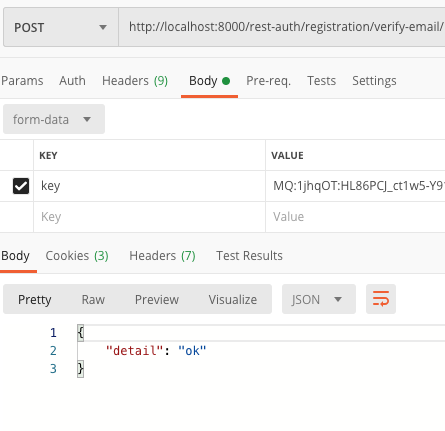Open the Pre-req. tab
445x431 pixels.
pos(268,81)
